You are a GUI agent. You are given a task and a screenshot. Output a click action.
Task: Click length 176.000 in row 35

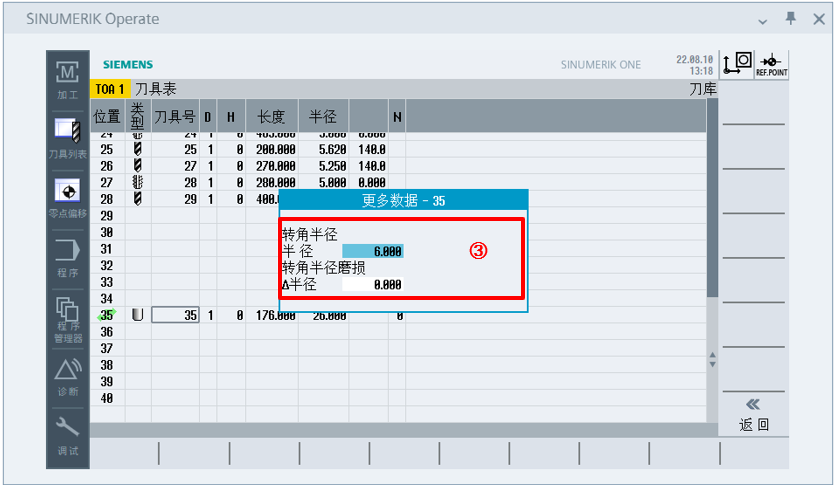276,315
